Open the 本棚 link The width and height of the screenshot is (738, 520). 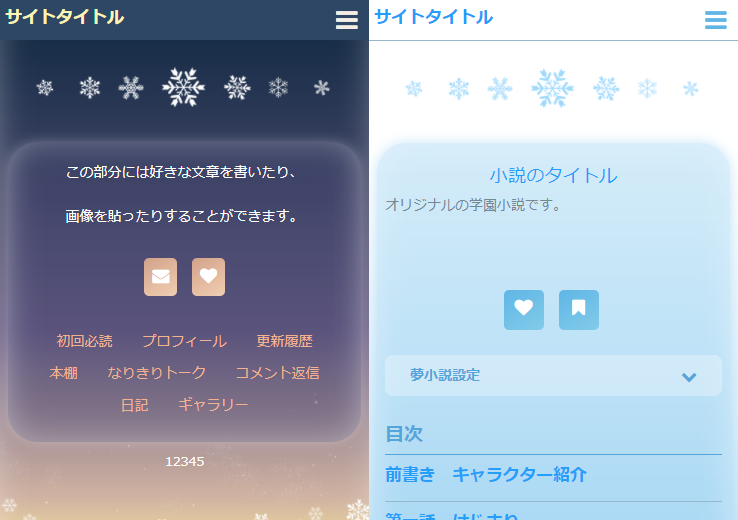(x=64, y=373)
